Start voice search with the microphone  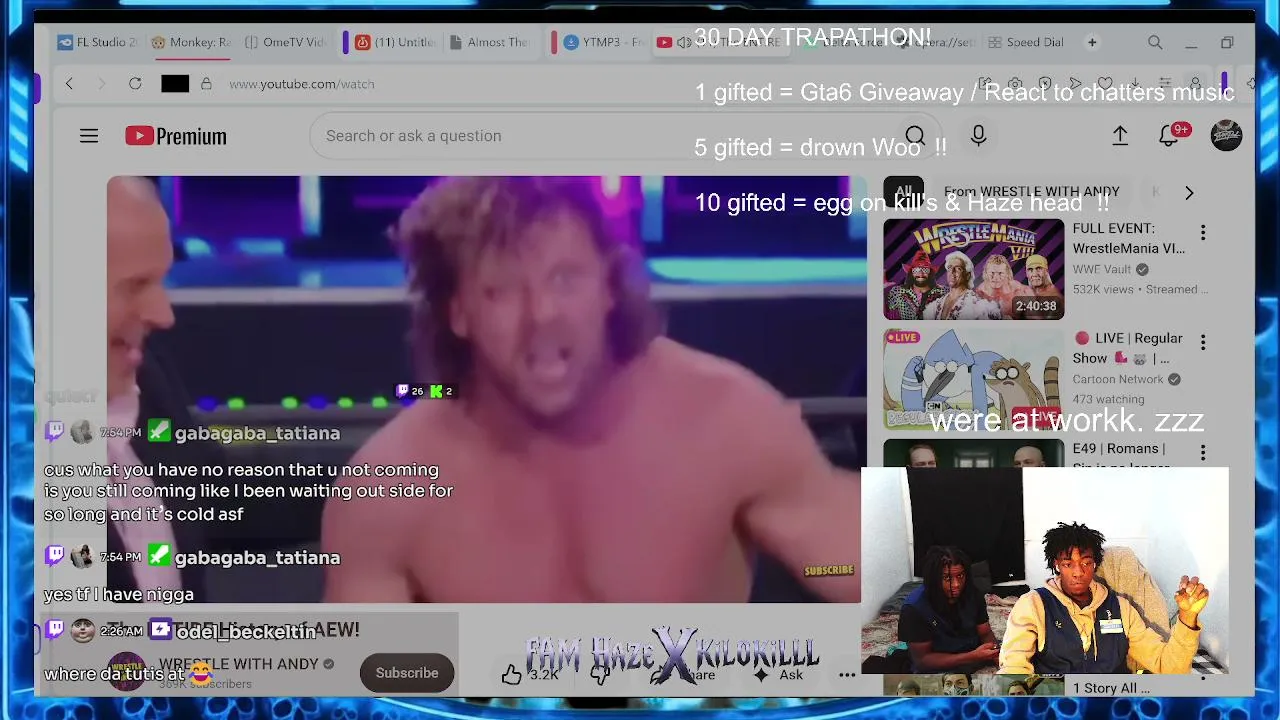[x=978, y=136]
